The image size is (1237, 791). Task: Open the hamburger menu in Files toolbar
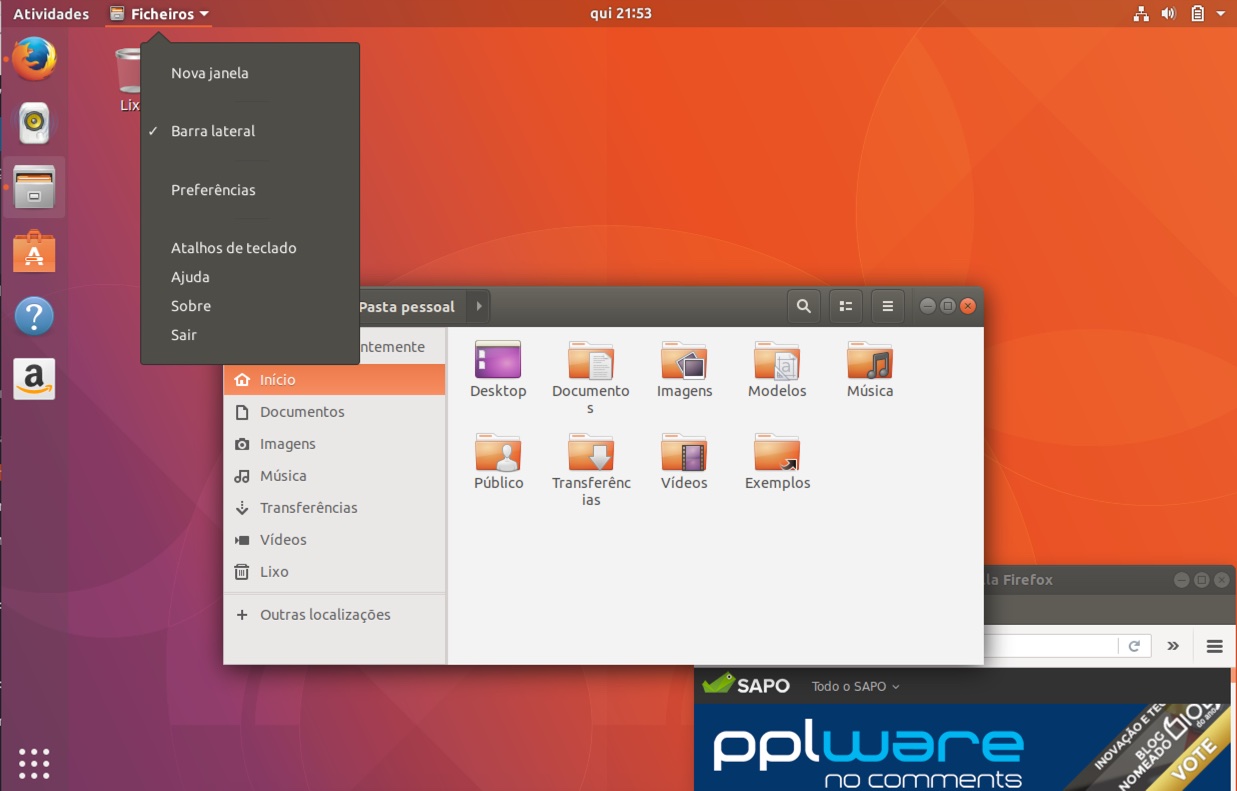[x=887, y=307]
